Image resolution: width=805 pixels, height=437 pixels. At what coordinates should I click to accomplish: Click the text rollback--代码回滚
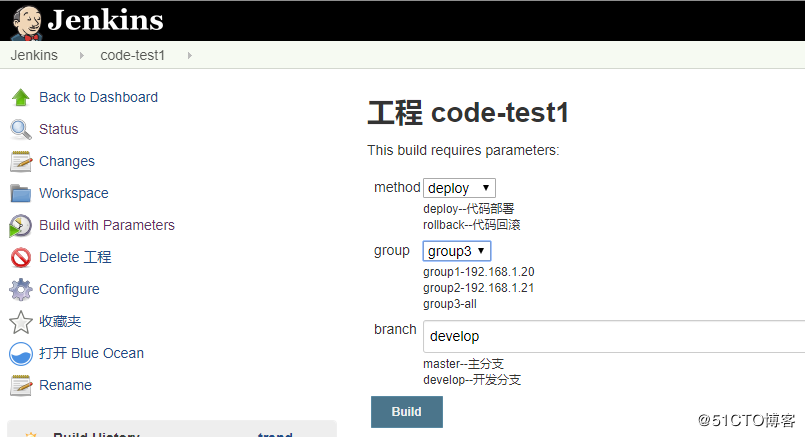click(x=472, y=225)
